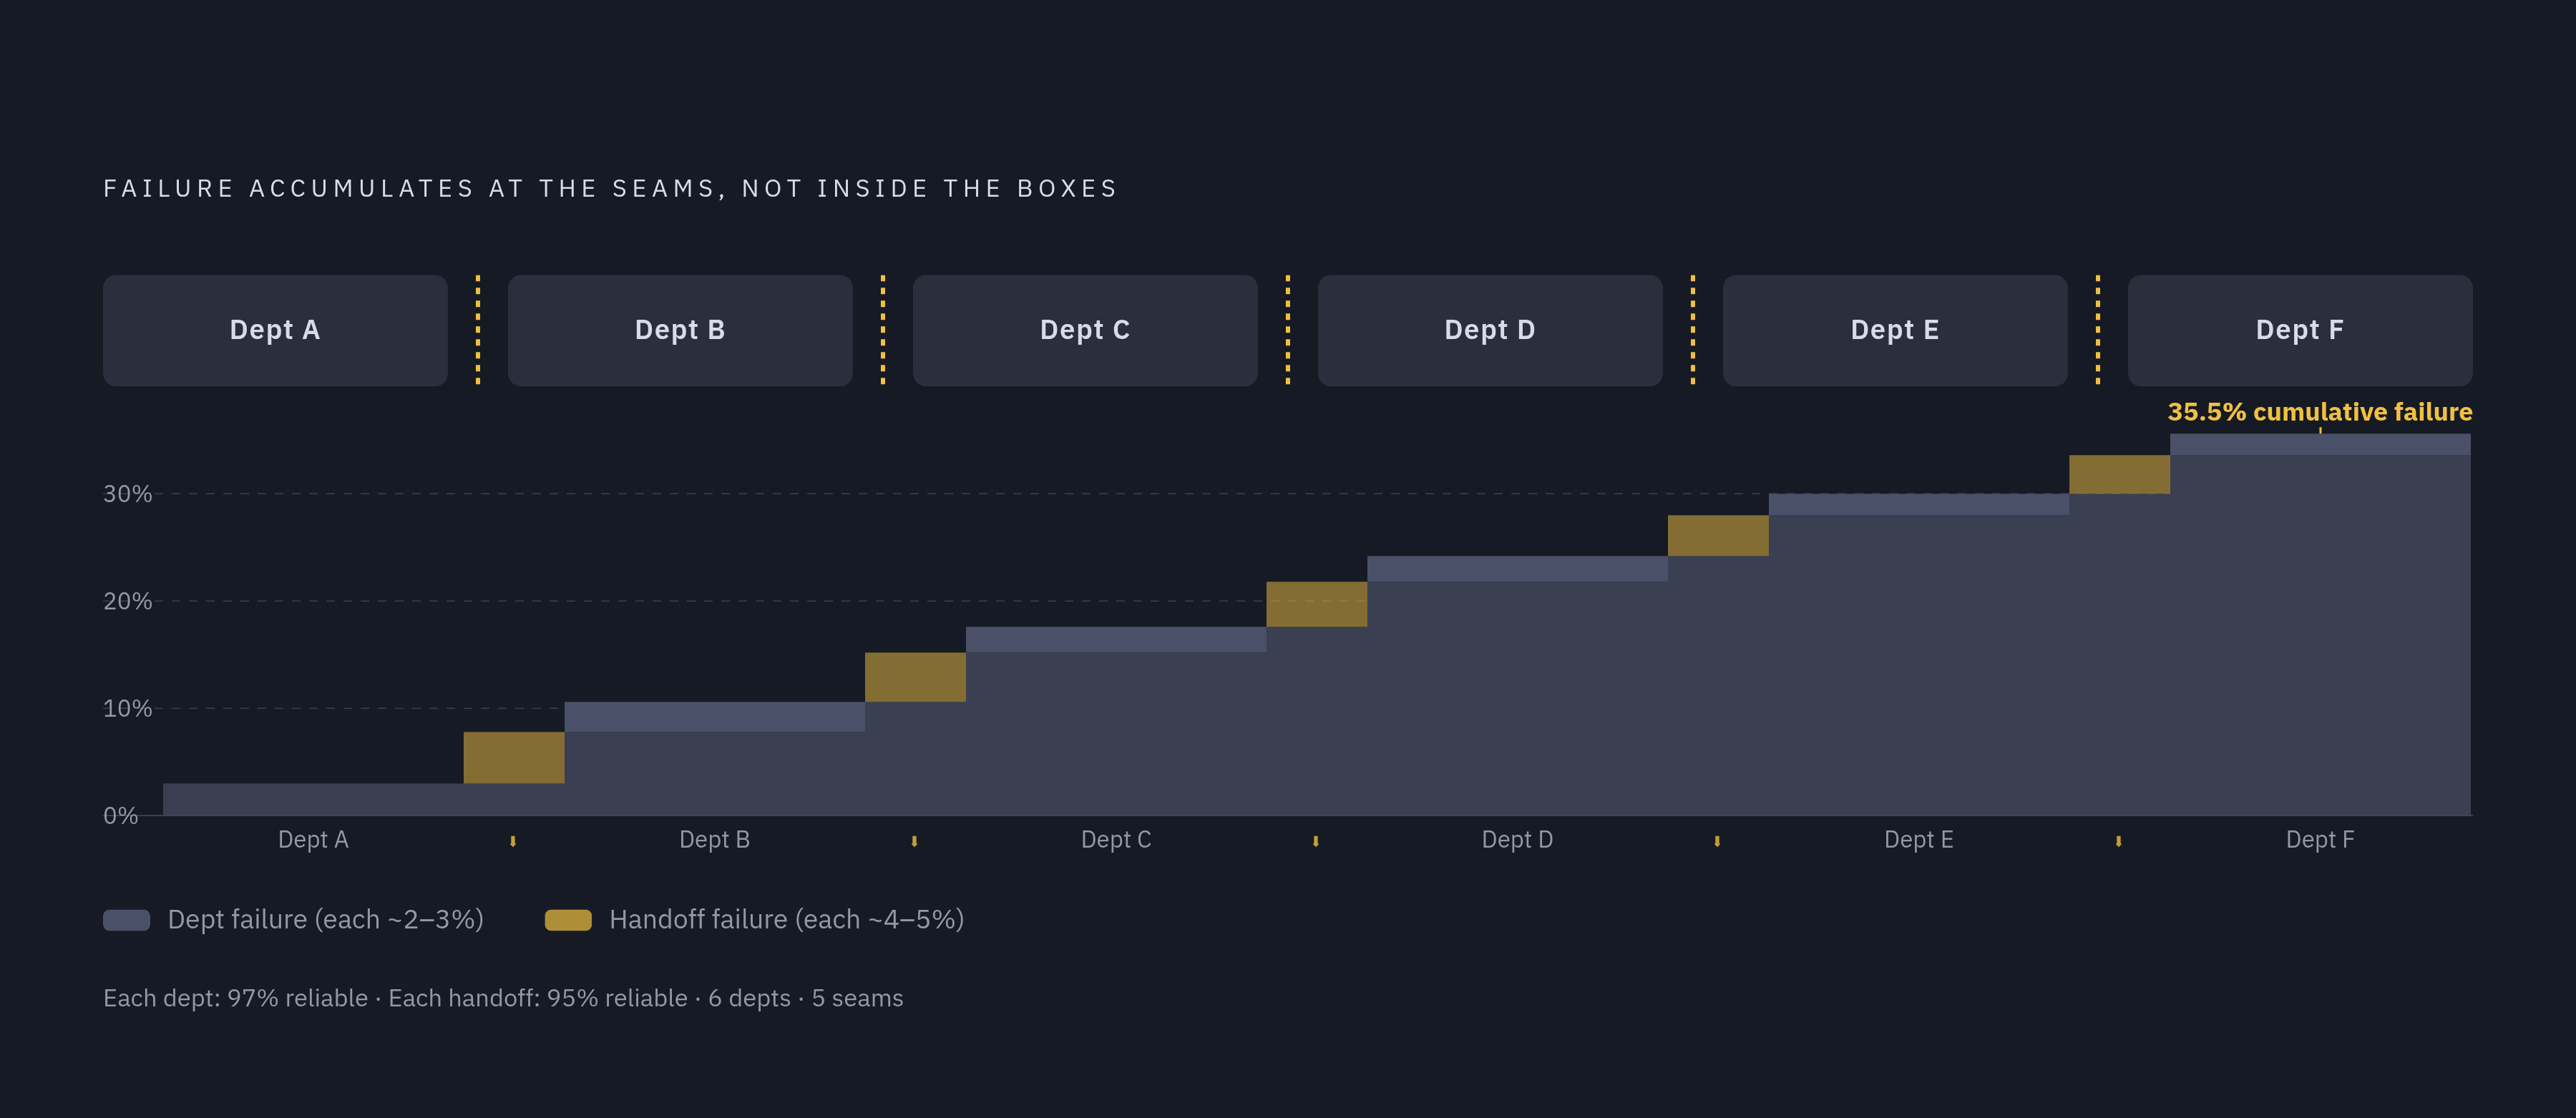Click the Dept A box at top
The height and width of the screenshot is (1118, 2576).
coord(275,330)
